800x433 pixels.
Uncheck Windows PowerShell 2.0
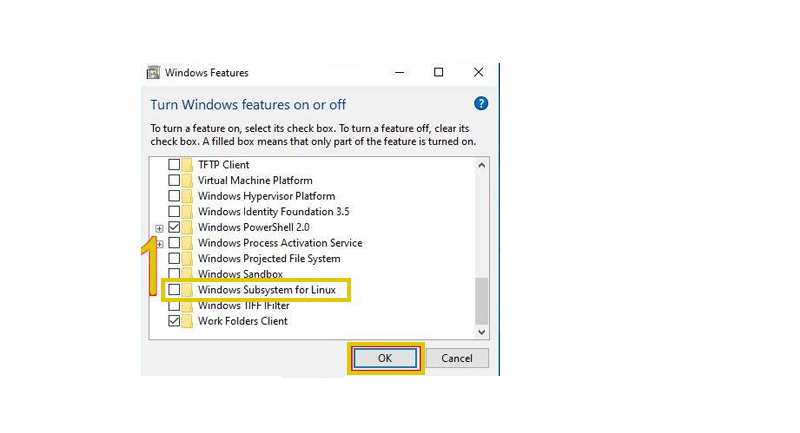coord(174,227)
